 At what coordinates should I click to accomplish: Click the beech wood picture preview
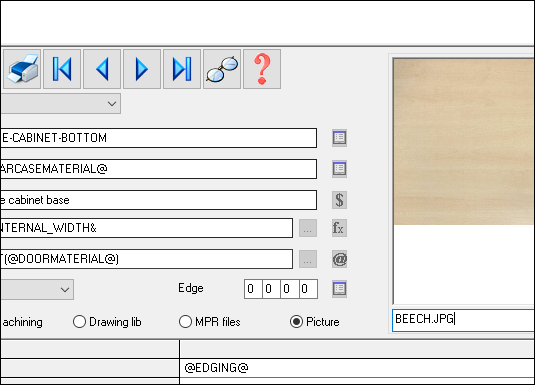pyautogui.click(x=464, y=142)
